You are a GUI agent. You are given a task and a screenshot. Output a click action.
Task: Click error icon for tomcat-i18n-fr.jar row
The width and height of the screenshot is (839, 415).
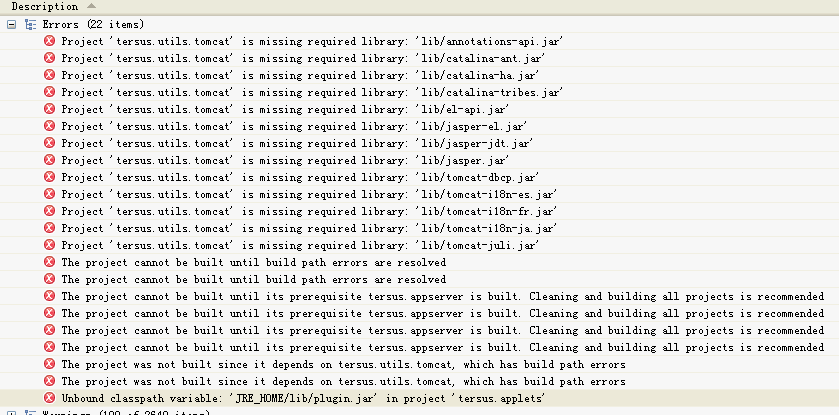(x=50, y=211)
